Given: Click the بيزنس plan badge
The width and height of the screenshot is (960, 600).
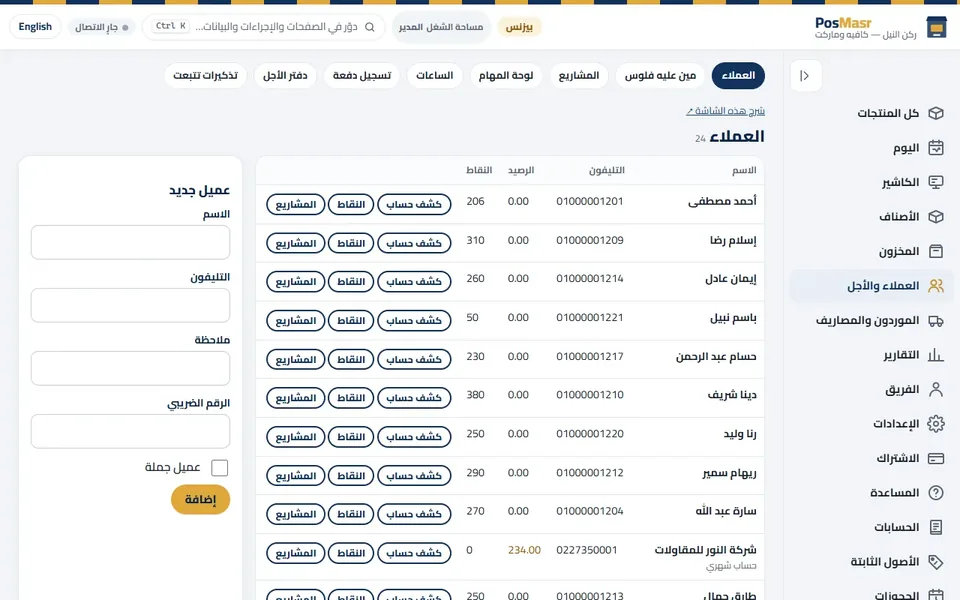Looking at the screenshot, I should coord(519,27).
